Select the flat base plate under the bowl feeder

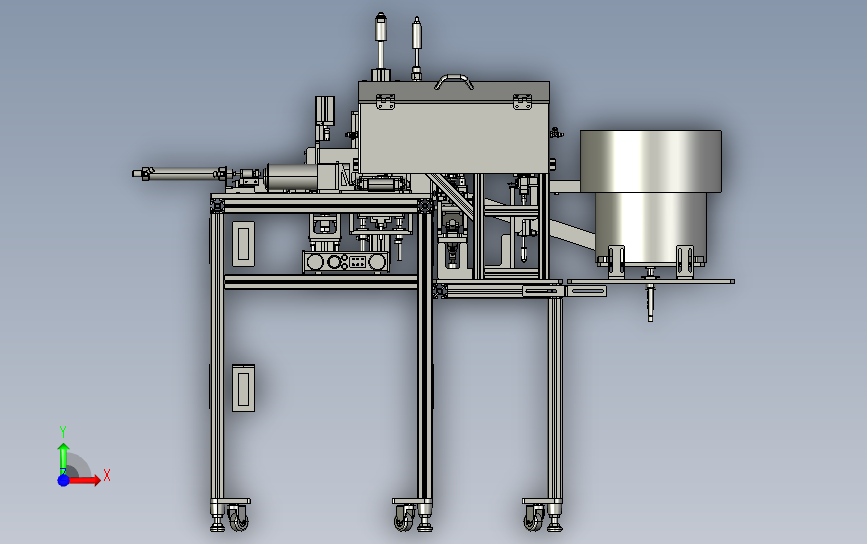click(651, 281)
